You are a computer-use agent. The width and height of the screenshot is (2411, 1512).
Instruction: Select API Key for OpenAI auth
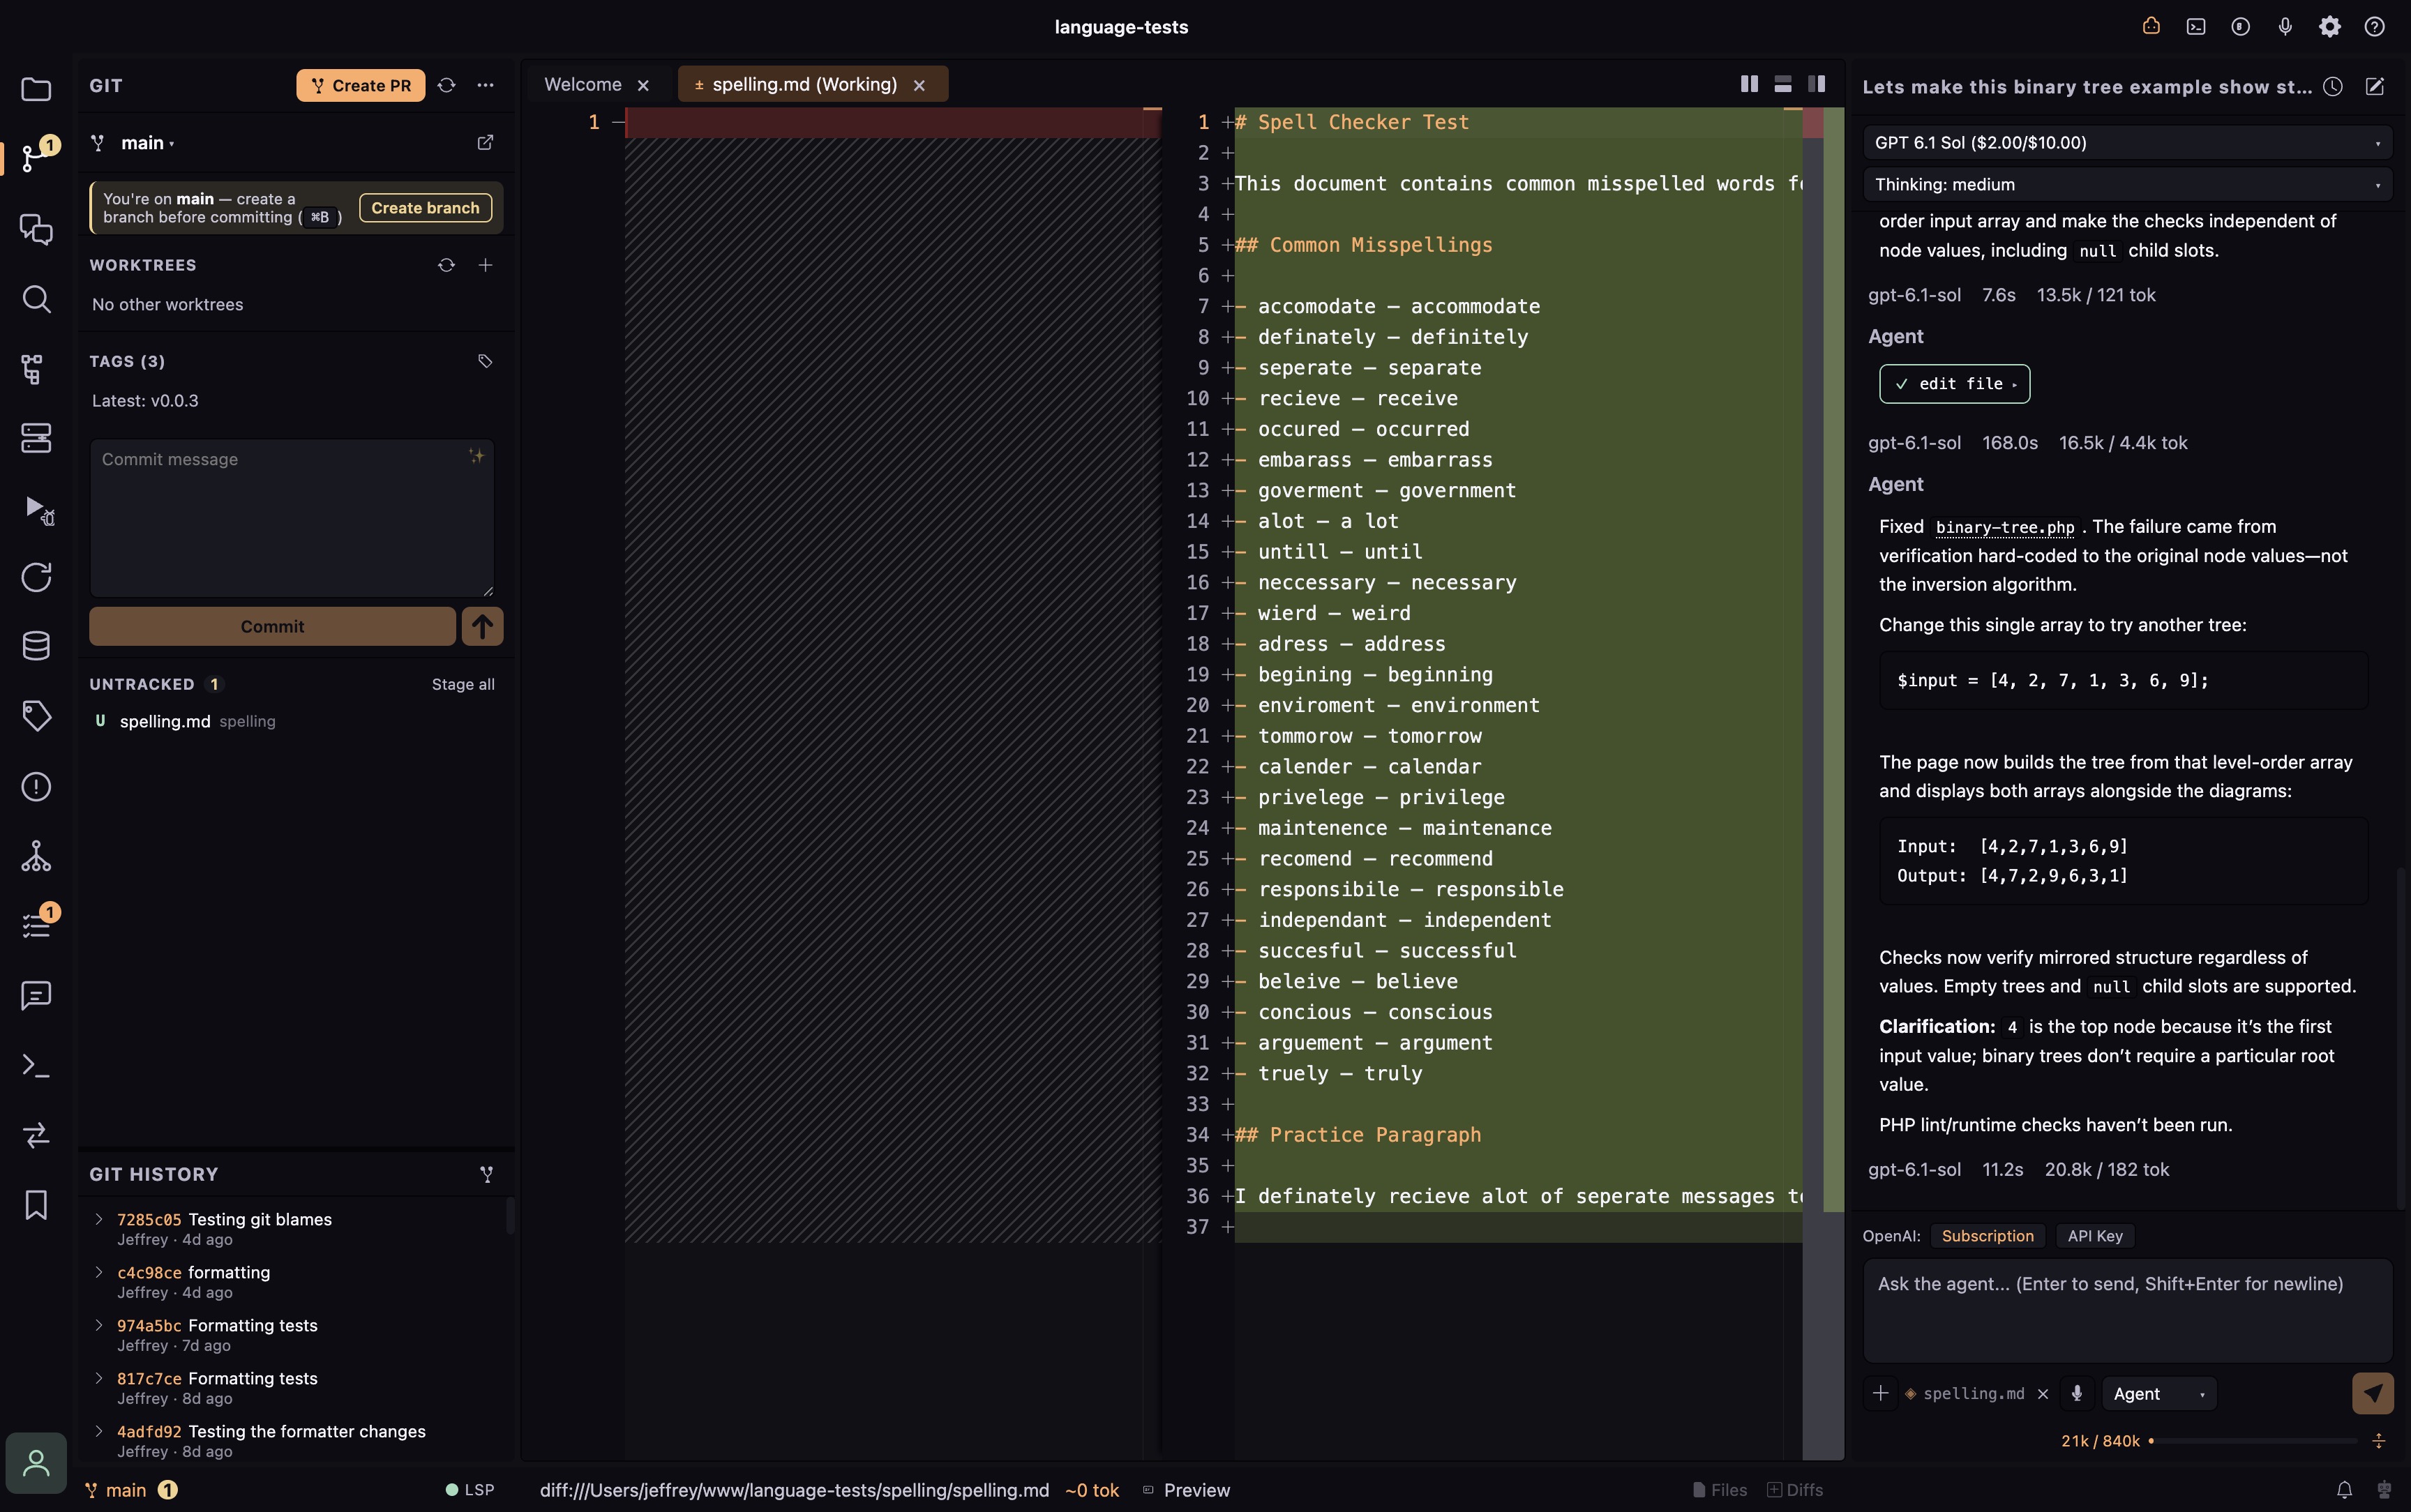click(2095, 1236)
